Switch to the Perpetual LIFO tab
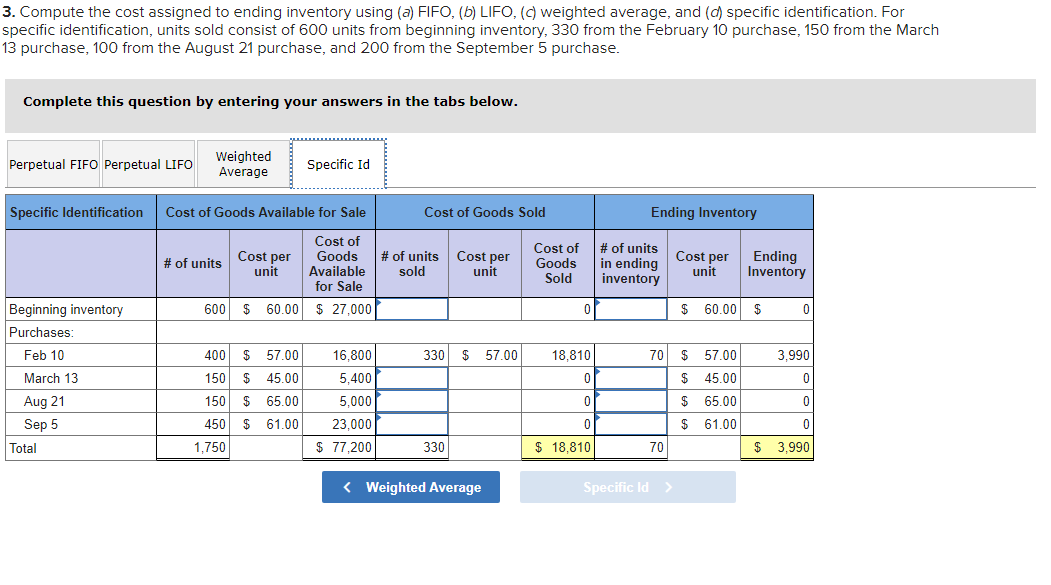 [147, 163]
